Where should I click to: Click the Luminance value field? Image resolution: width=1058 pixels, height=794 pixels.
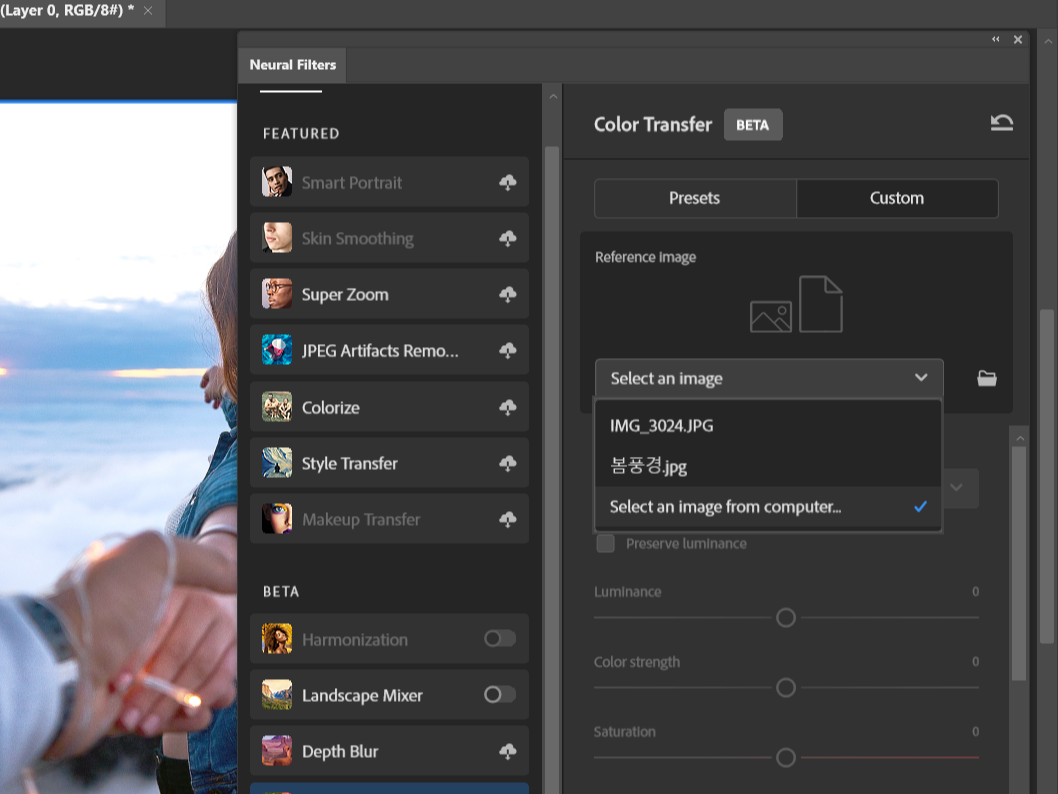coord(975,592)
